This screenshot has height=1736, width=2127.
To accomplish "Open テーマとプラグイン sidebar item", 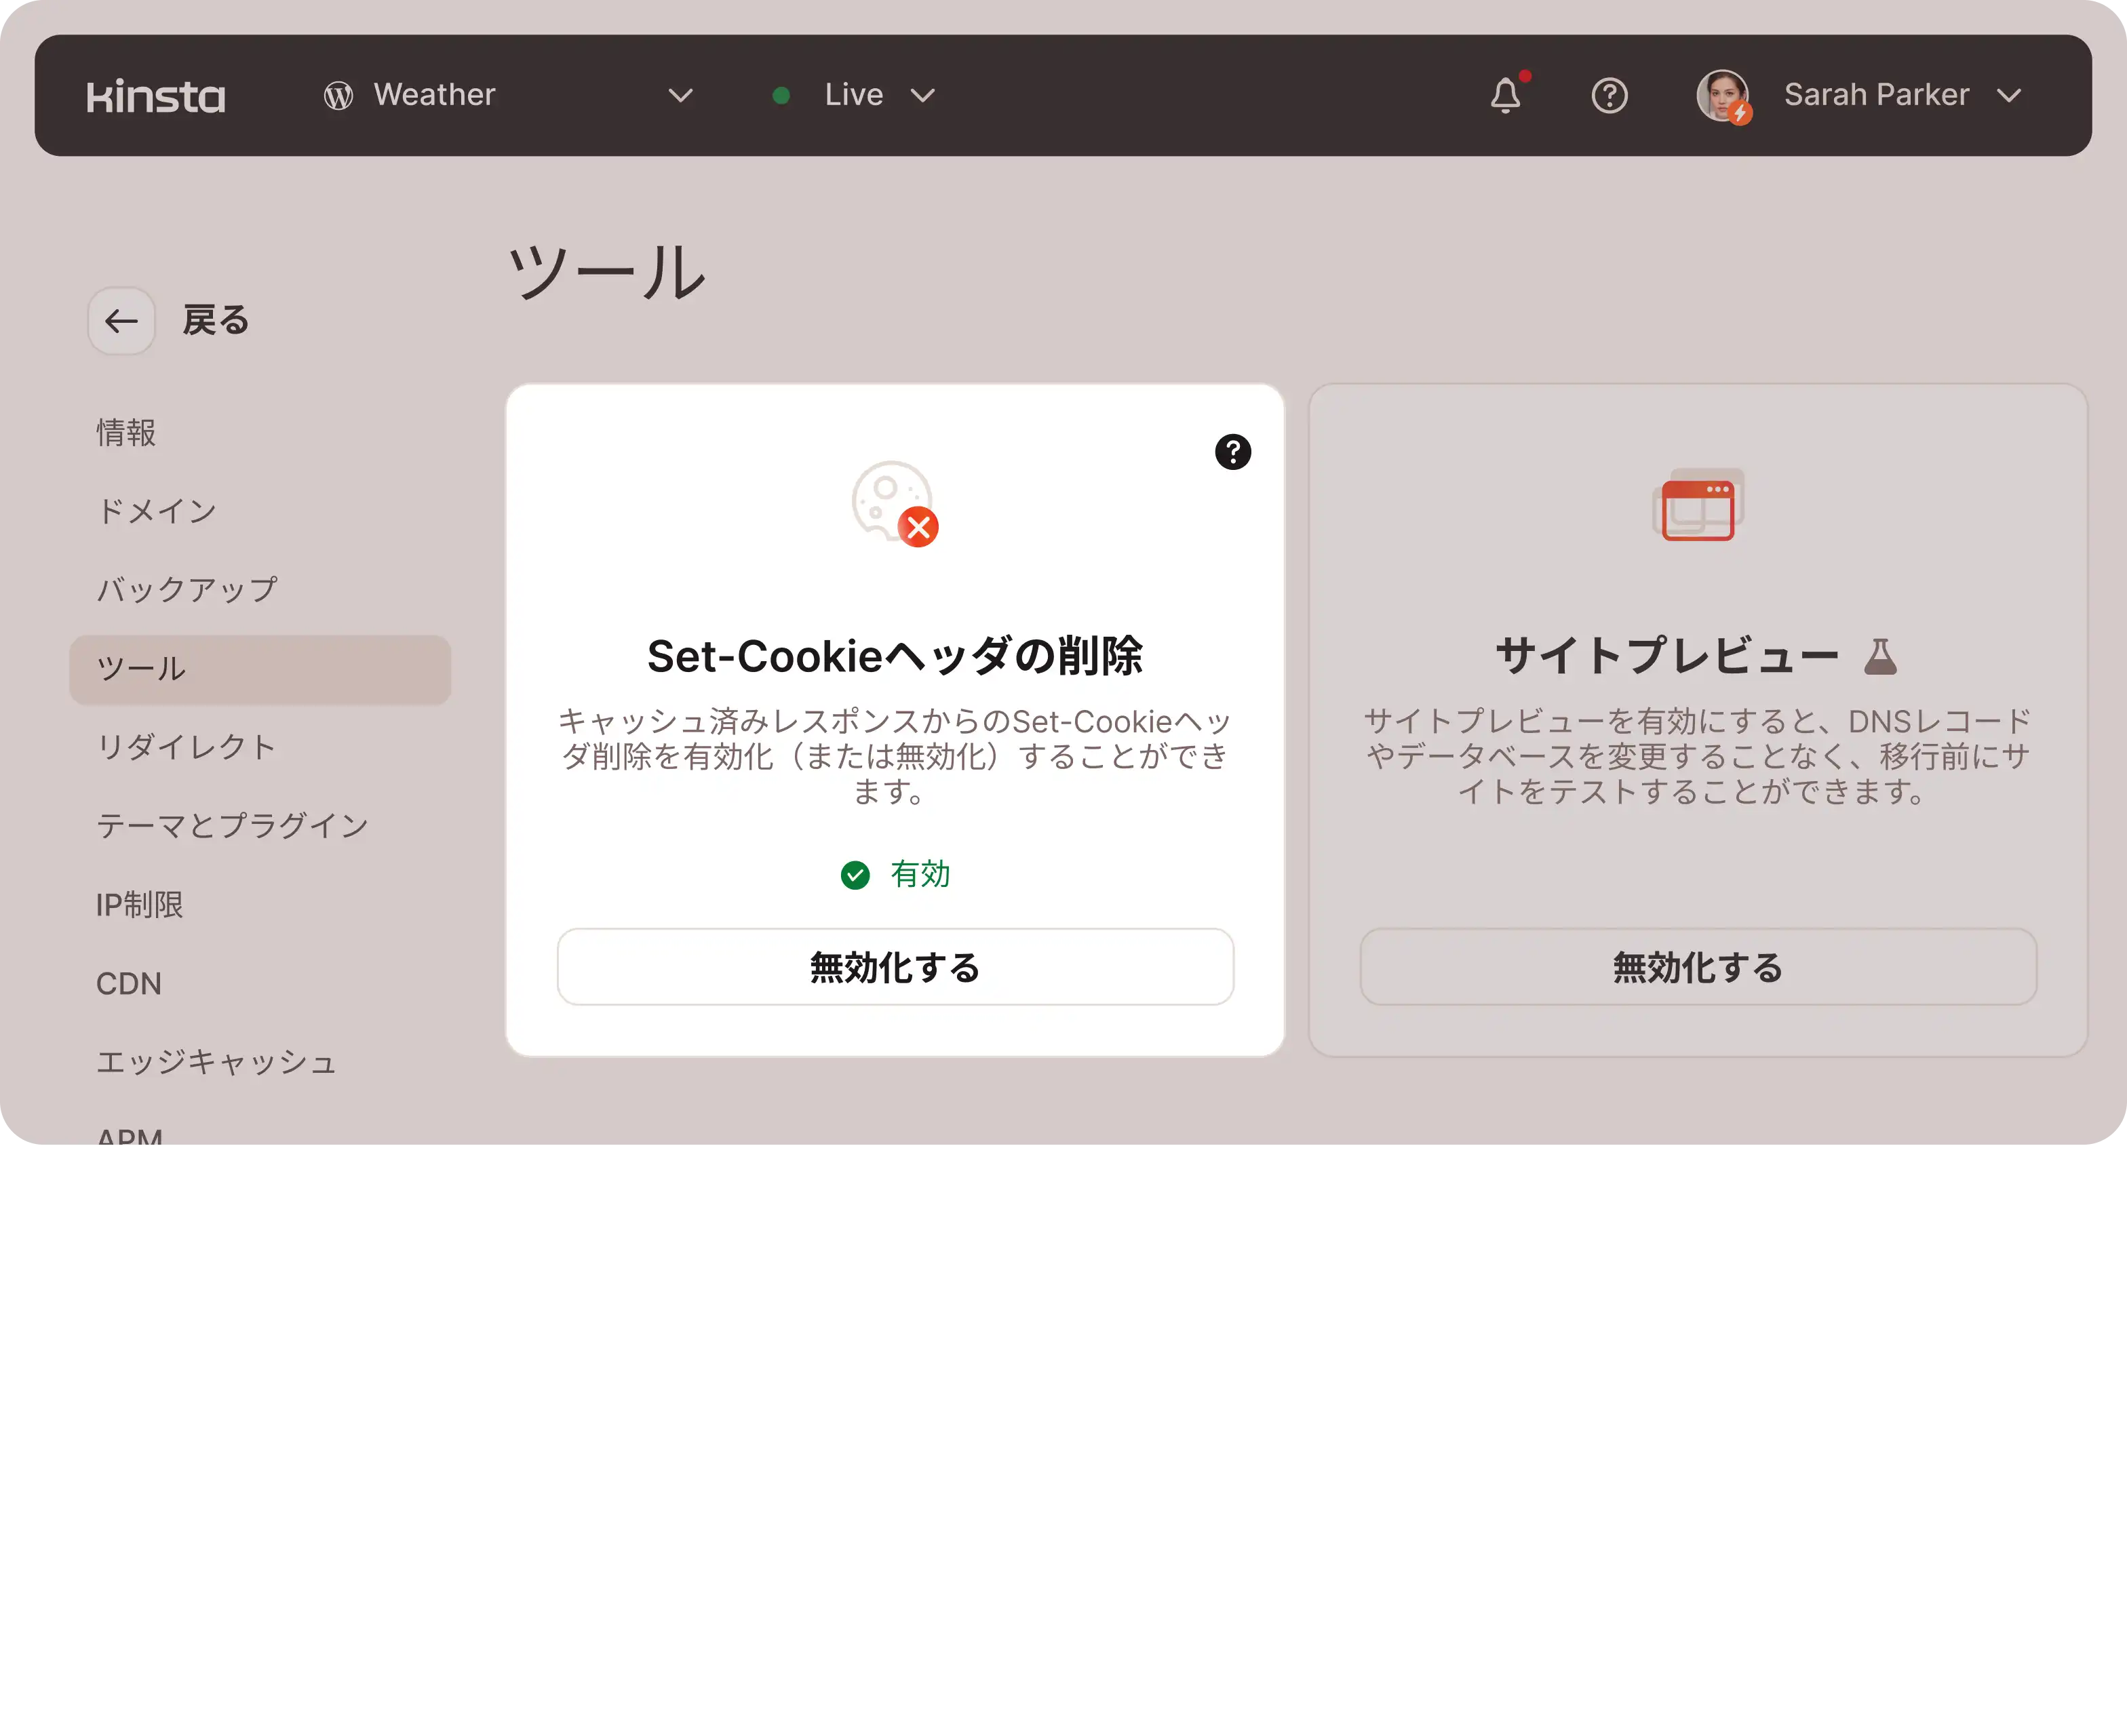I will tap(232, 826).
